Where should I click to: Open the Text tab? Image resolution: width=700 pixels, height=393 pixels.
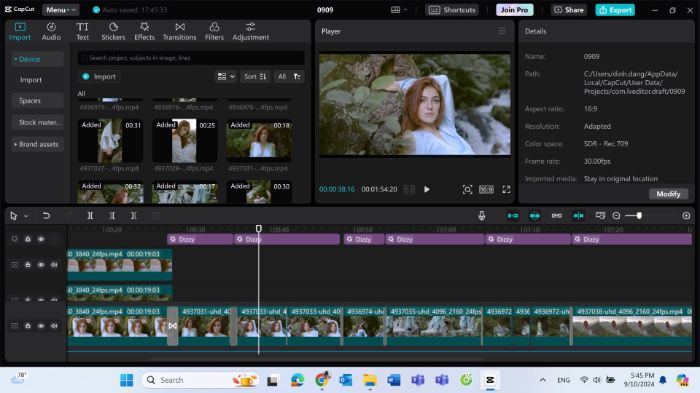83,32
